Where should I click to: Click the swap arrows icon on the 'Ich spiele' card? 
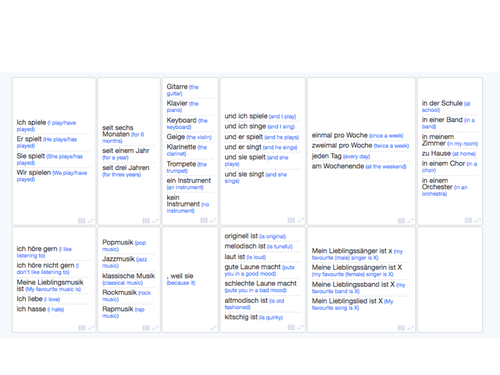point(91,221)
